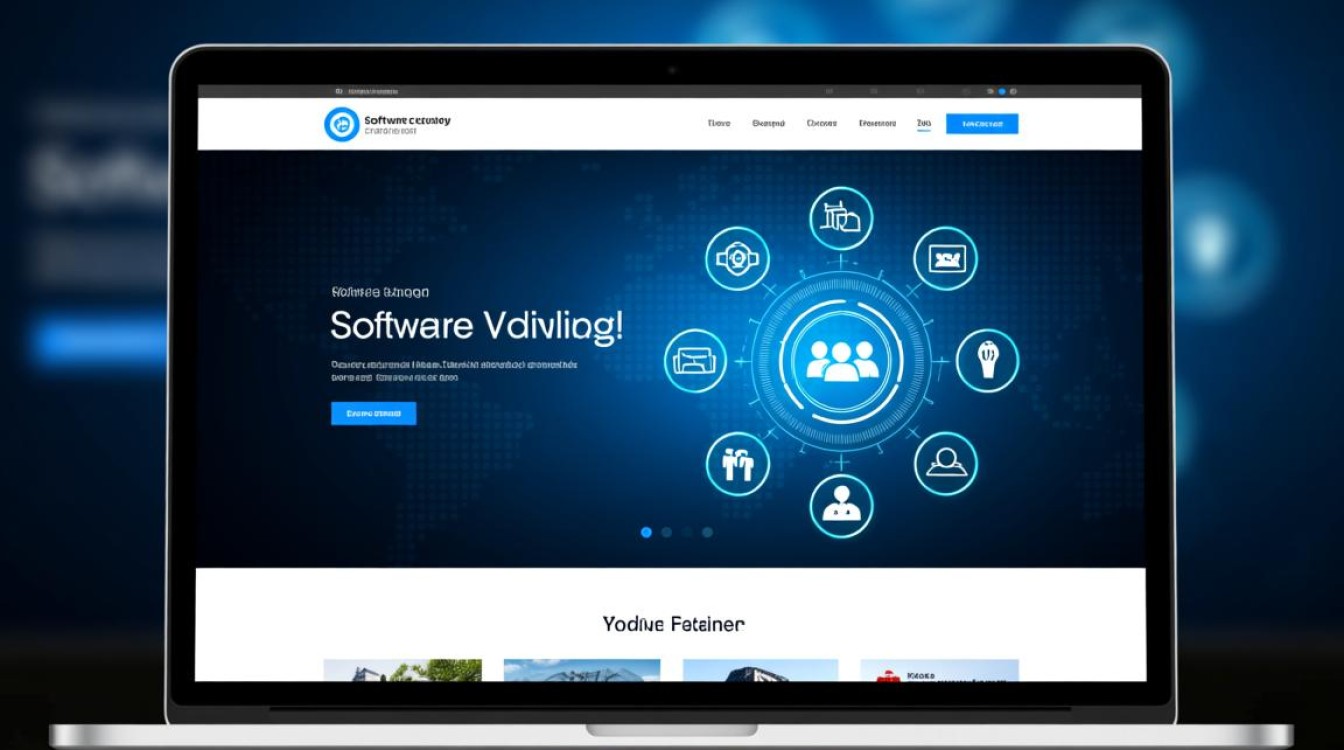Open the fourth thumbnail with red logo

(939, 670)
